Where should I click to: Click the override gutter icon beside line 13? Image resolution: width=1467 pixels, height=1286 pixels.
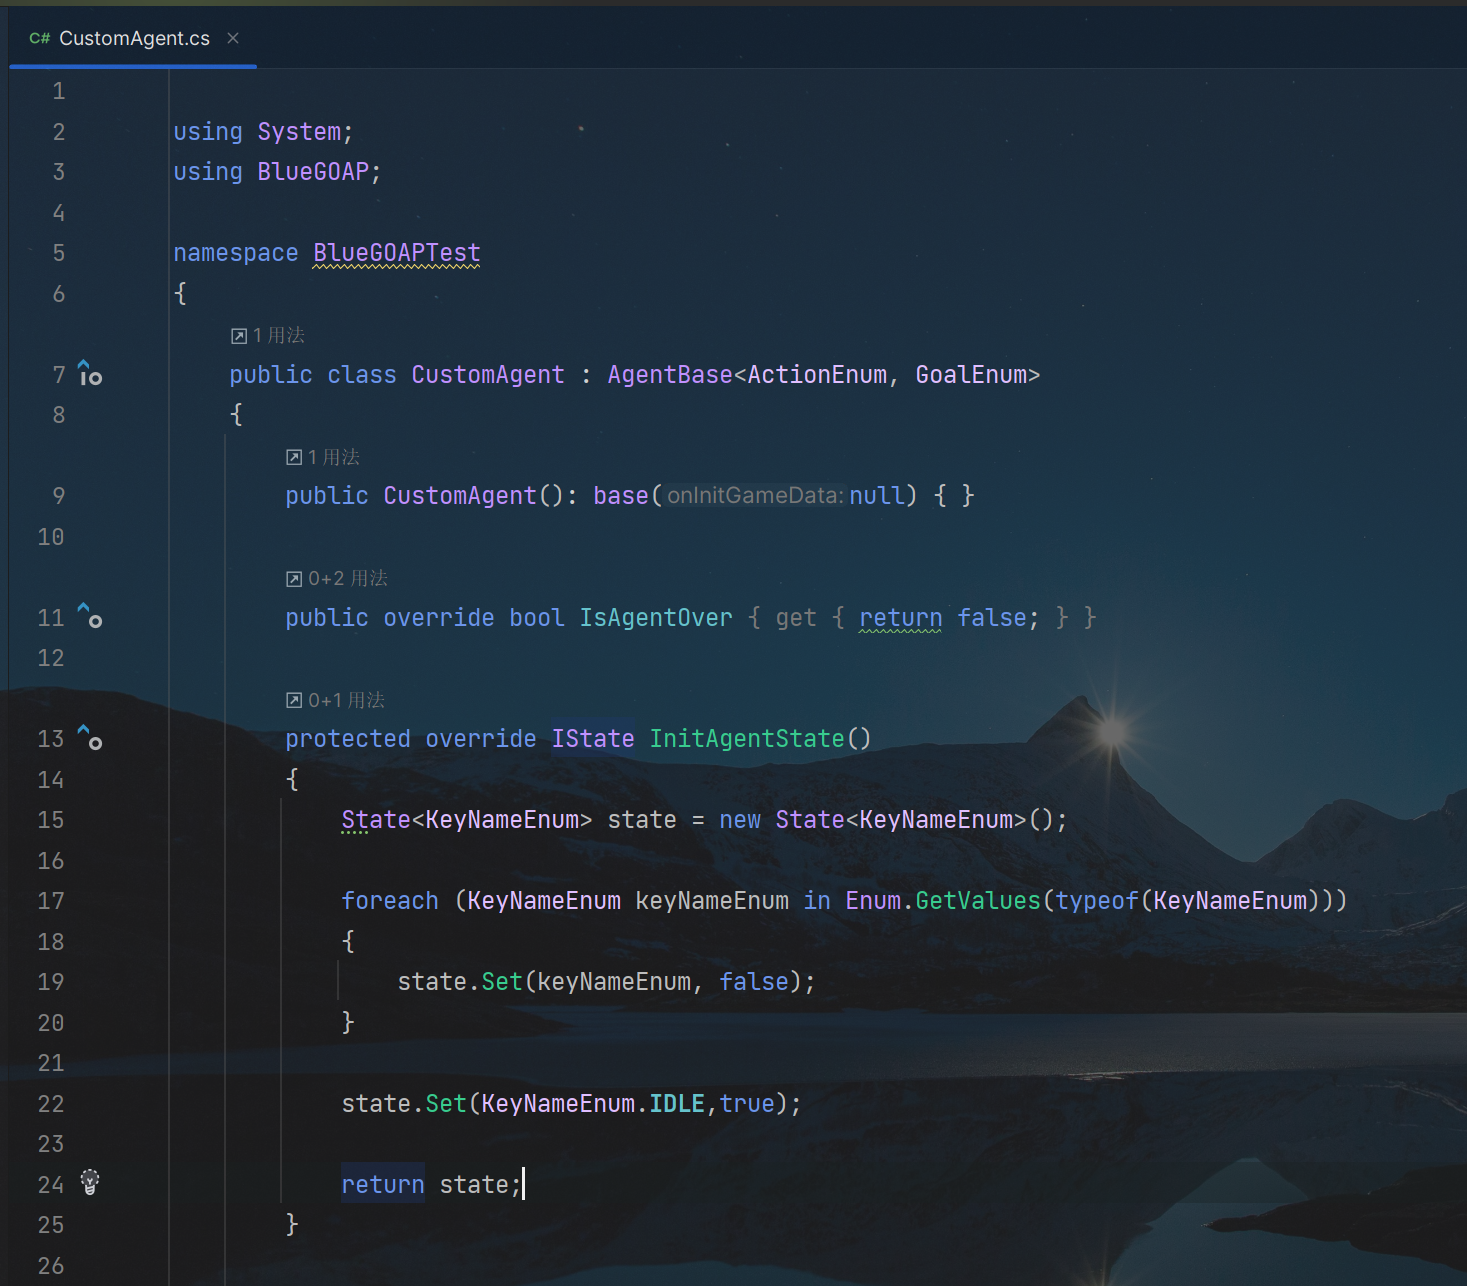(90, 738)
